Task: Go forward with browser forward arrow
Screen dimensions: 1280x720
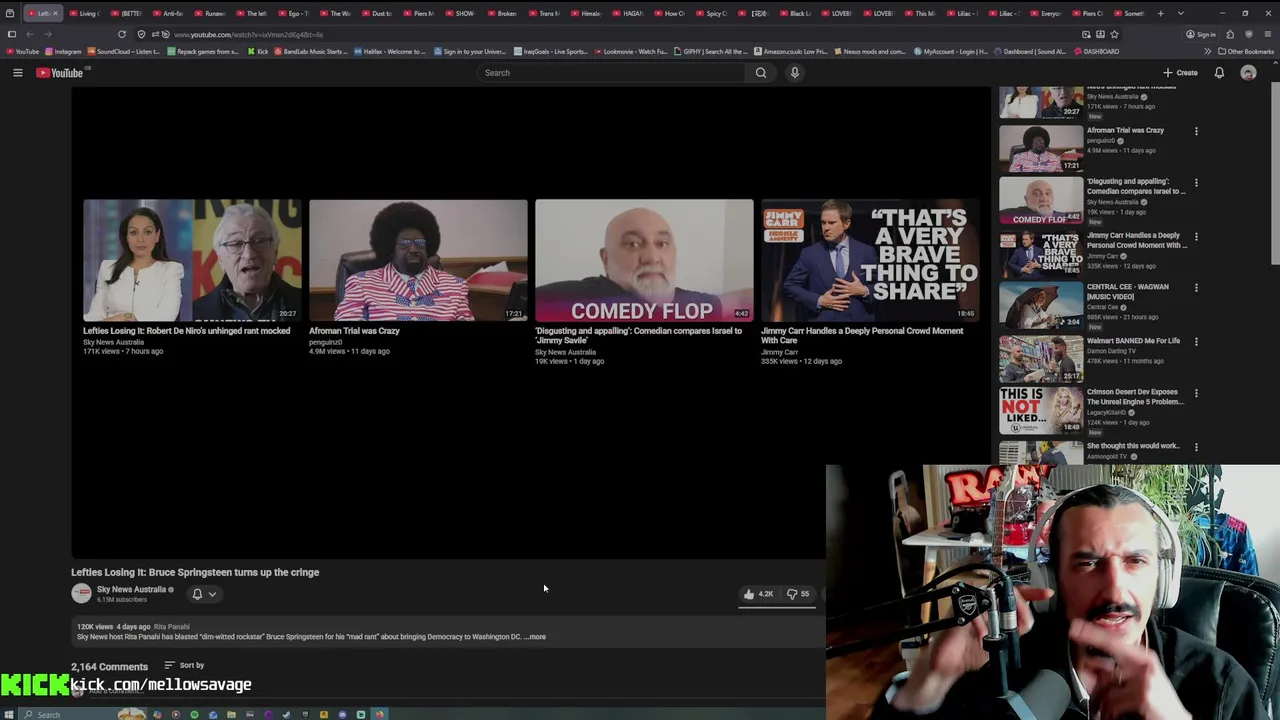Action: [x=48, y=34]
